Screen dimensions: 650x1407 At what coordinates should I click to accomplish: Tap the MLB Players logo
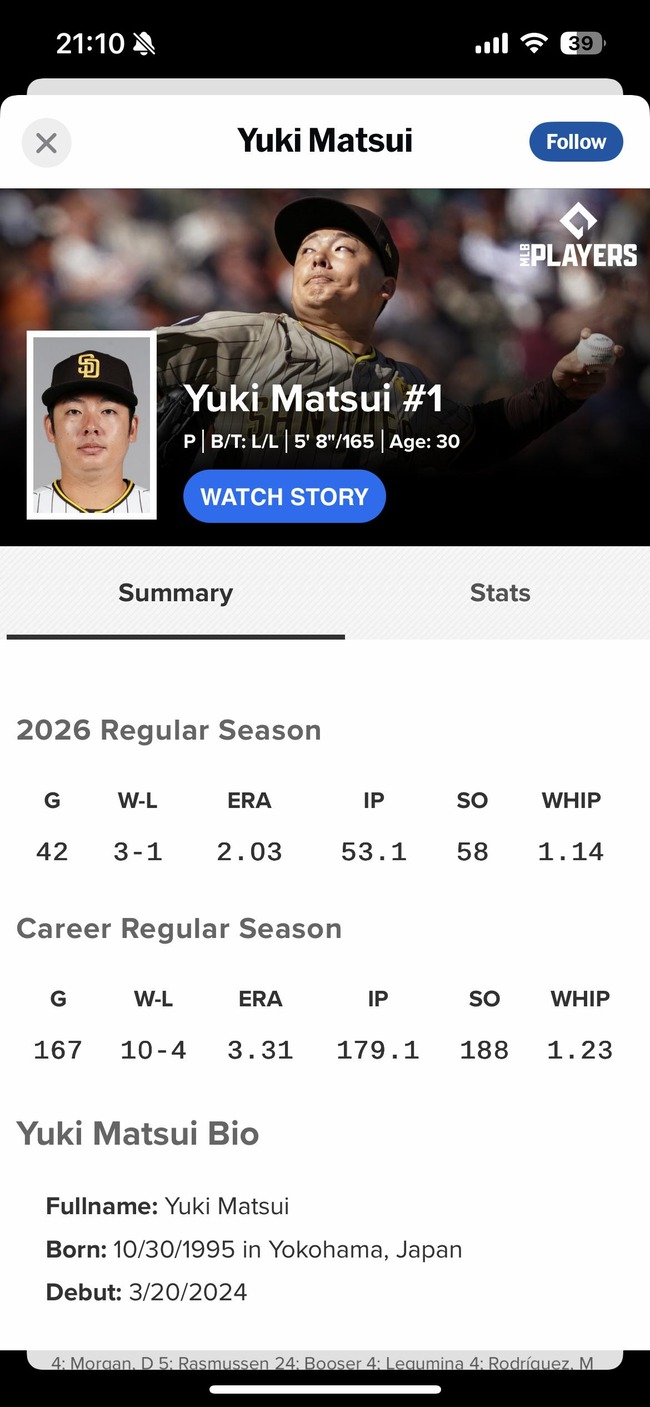[x=578, y=236]
